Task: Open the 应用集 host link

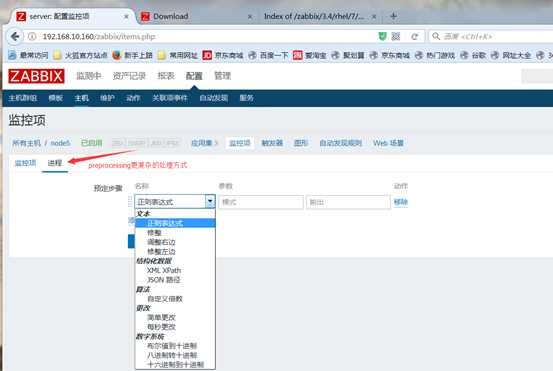Action: pyautogui.click(x=202, y=143)
